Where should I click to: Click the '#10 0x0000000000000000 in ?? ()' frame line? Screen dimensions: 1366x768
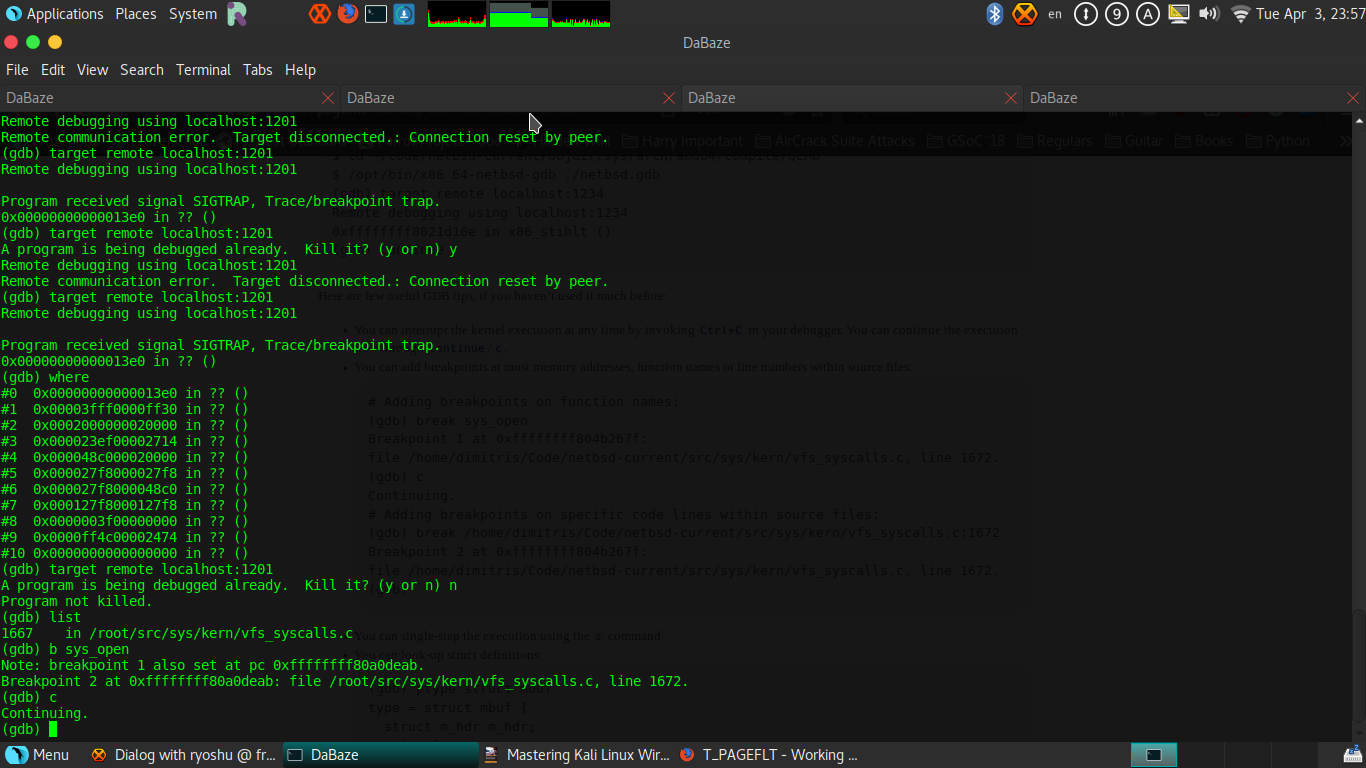(125, 553)
